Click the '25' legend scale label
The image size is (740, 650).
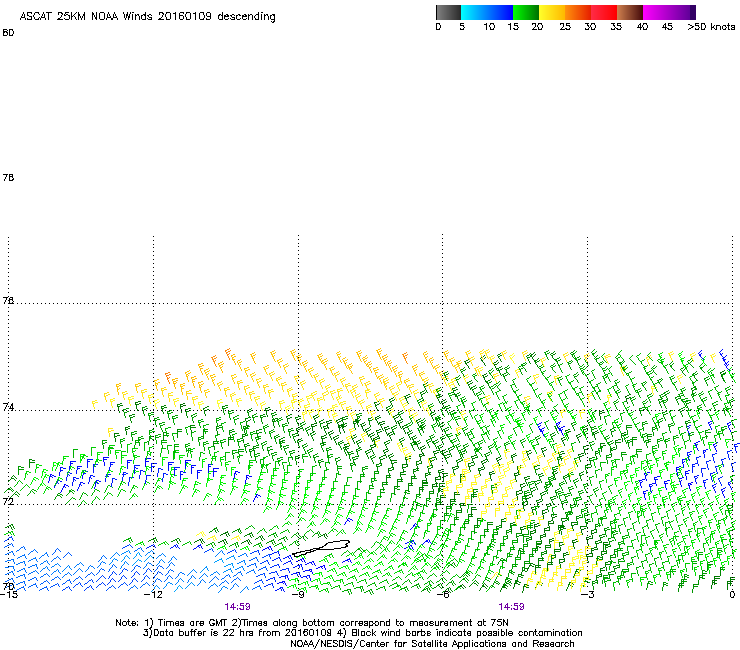[x=565, y=27]
